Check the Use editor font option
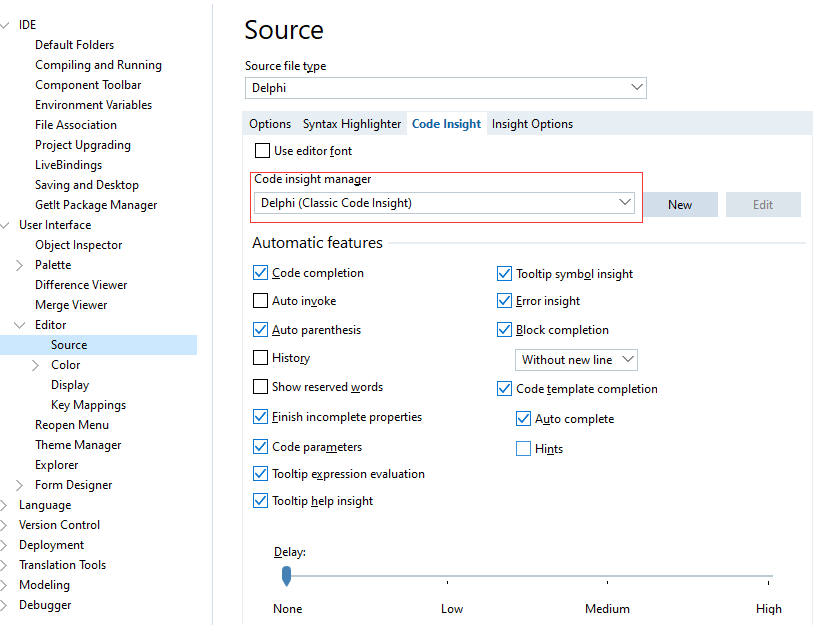 point(263,151)
